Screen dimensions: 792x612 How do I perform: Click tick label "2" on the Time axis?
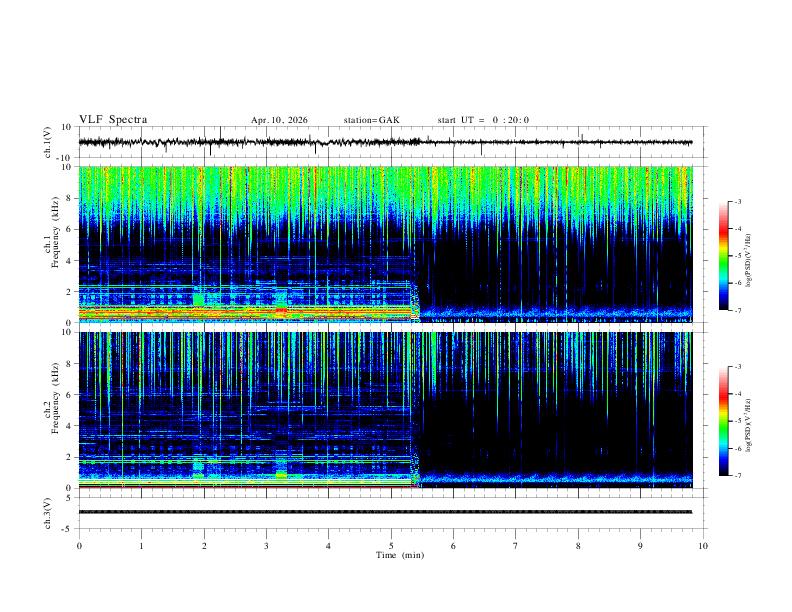point(204,546)
